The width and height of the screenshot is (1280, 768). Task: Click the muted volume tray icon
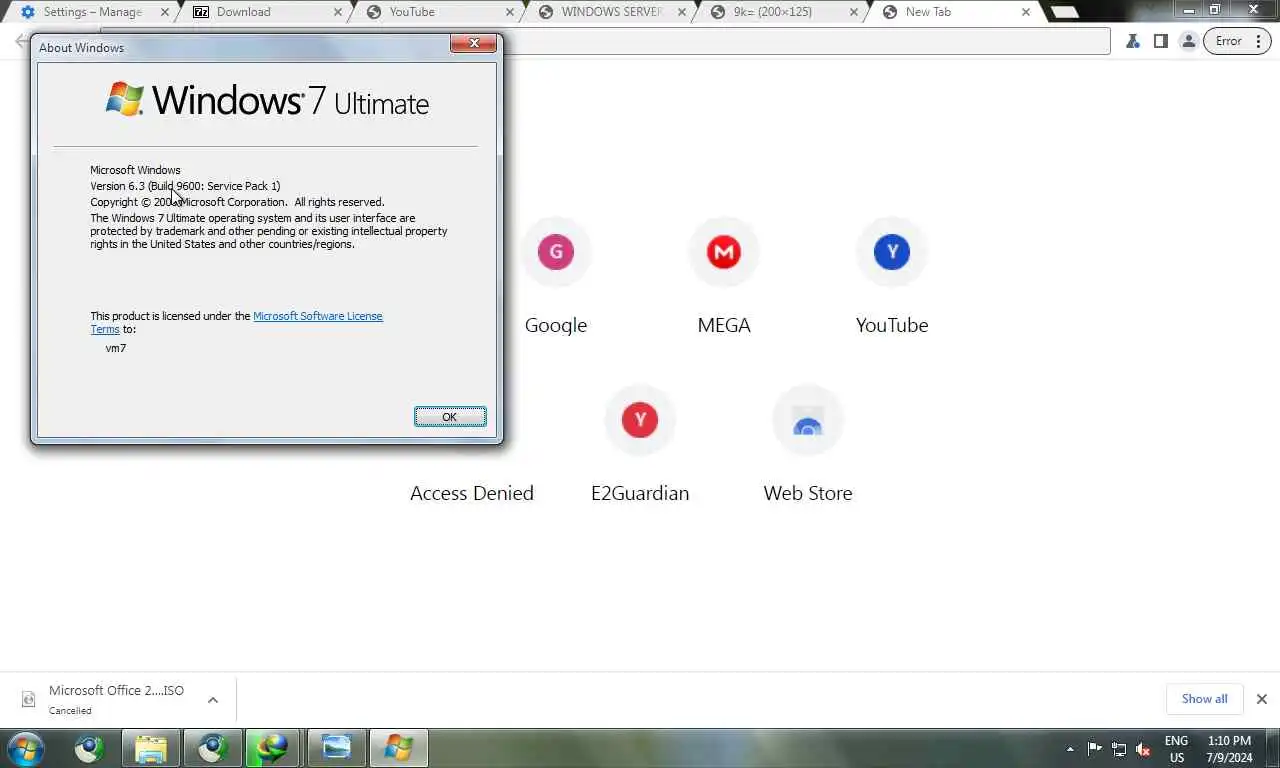pos(1143,749)
